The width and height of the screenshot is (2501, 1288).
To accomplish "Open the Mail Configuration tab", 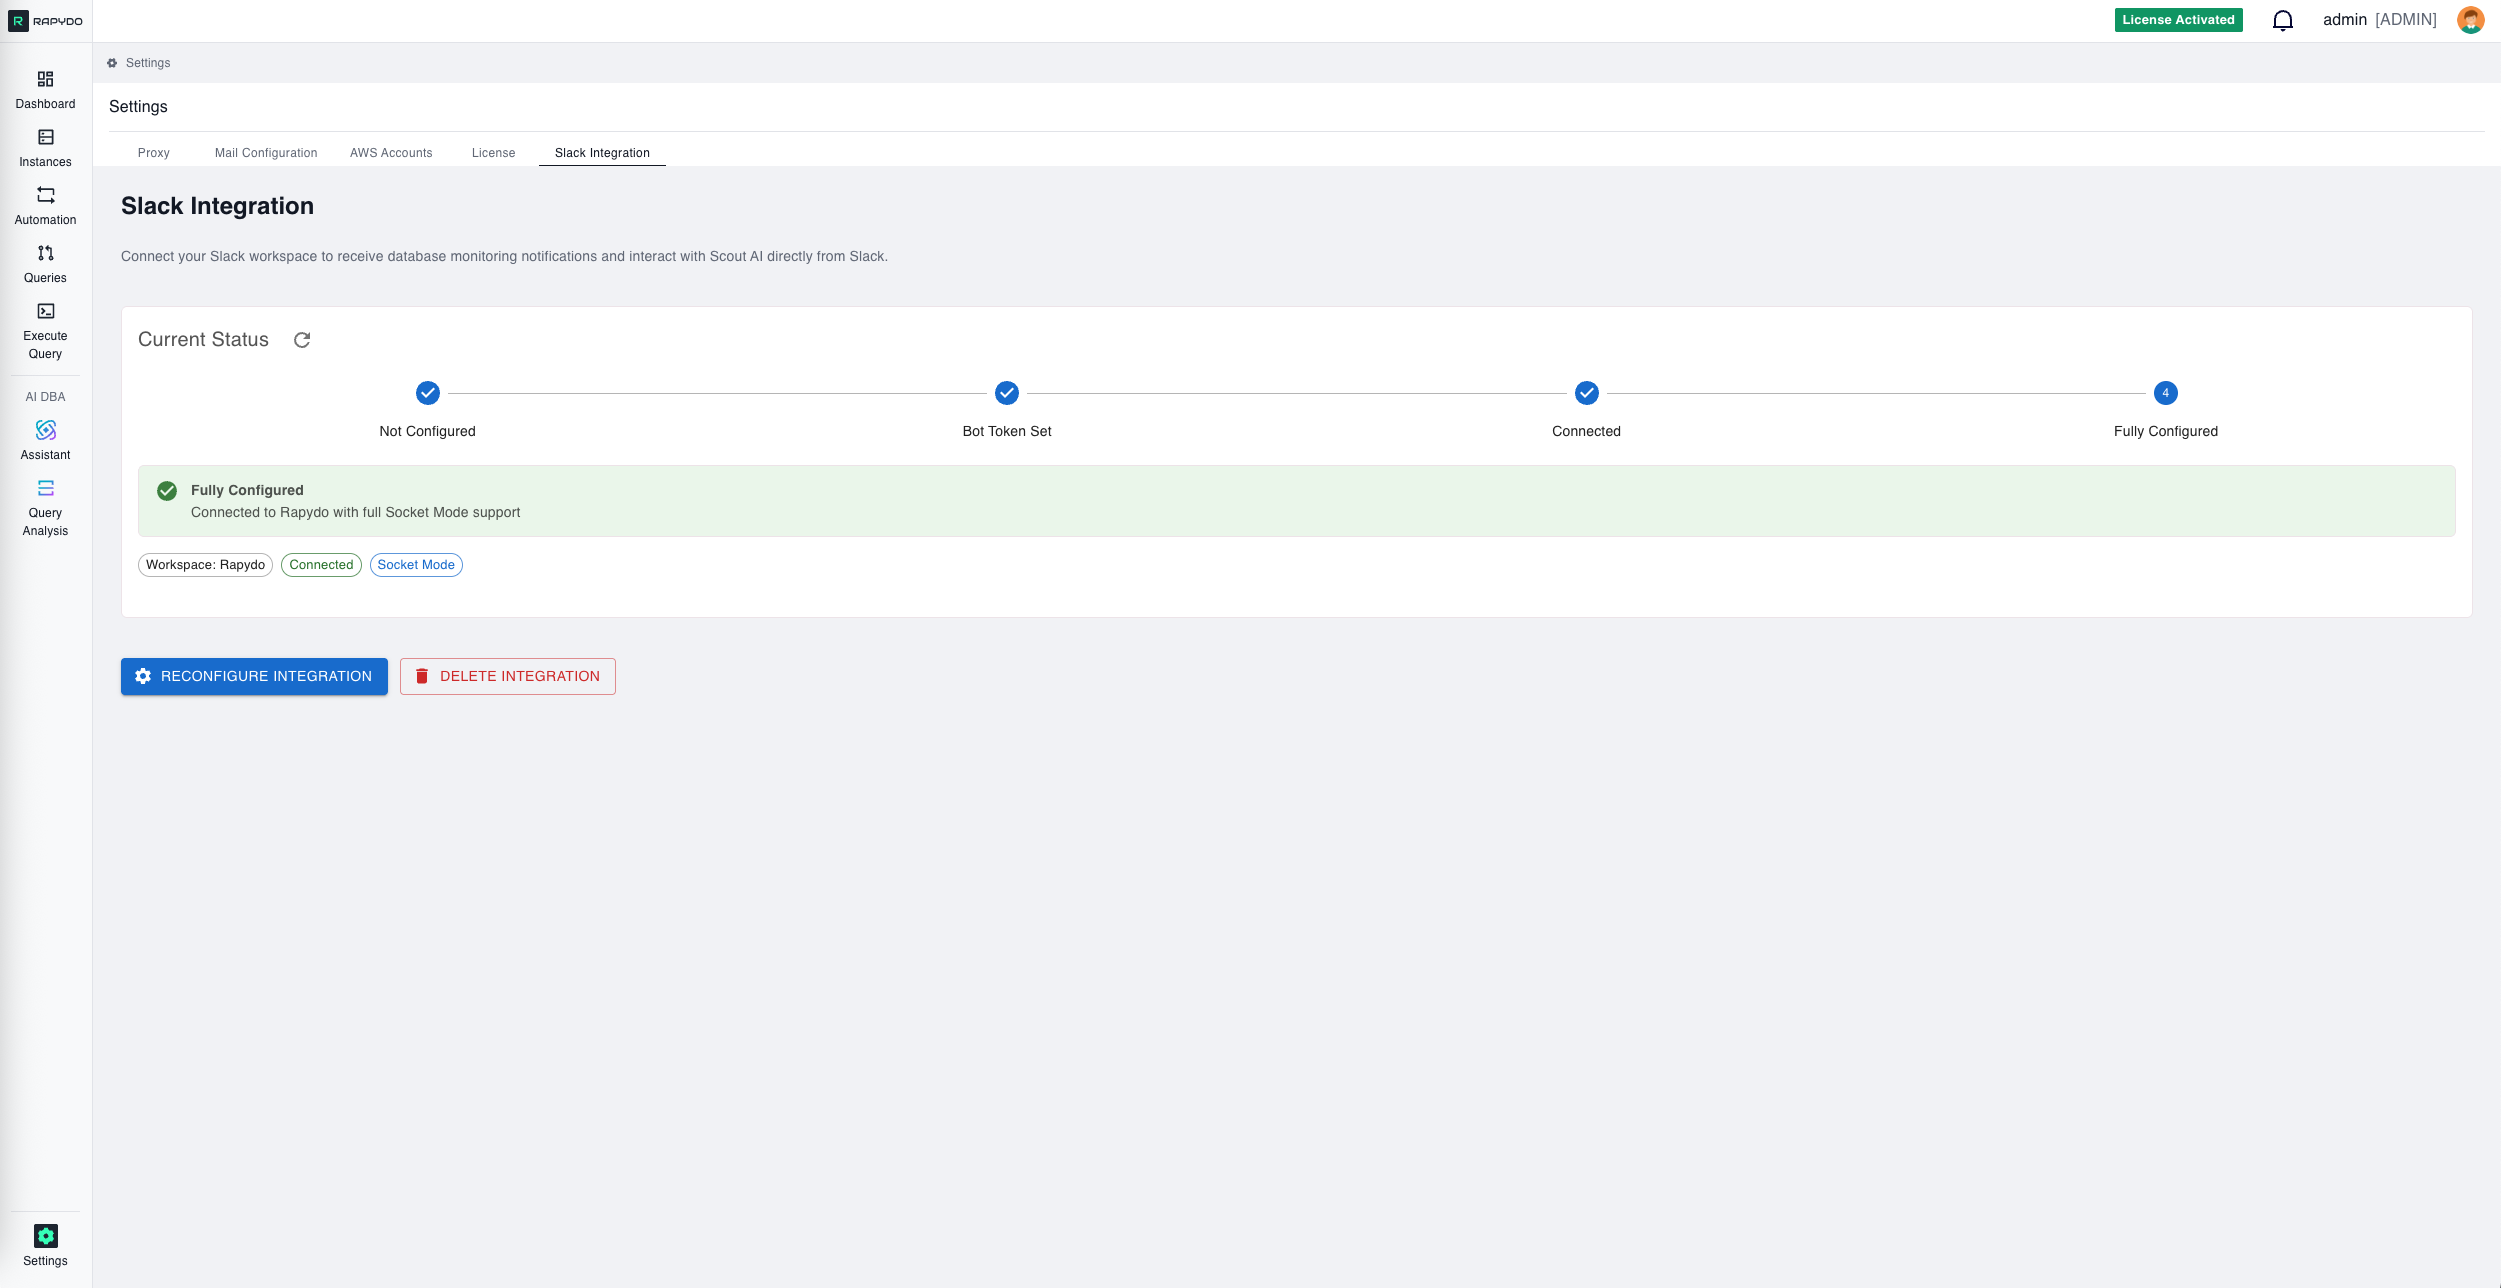I will 265,152.
